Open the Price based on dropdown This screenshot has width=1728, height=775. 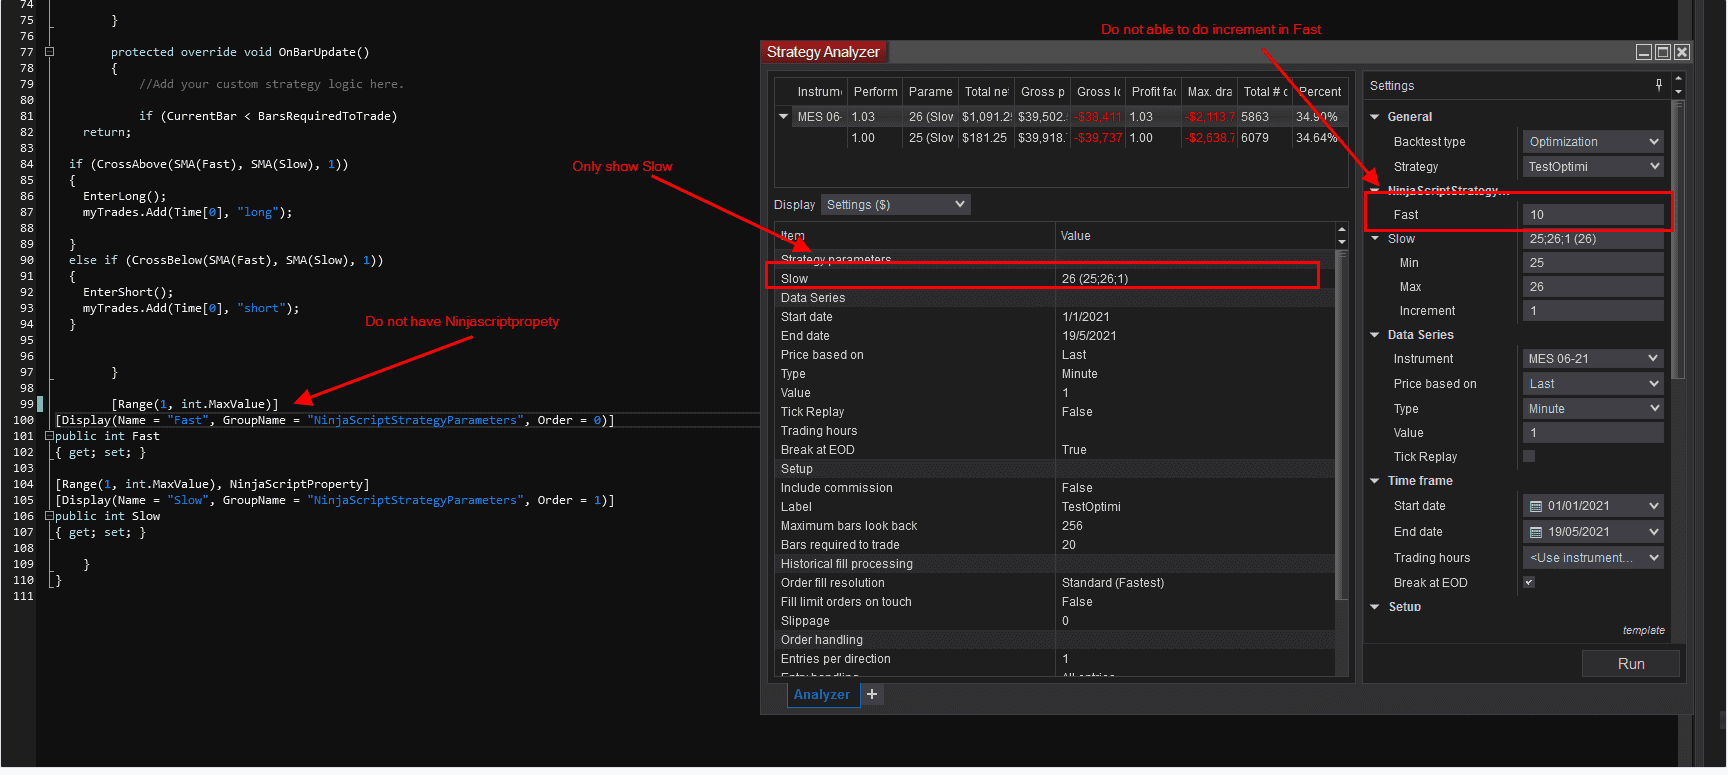[1592, 384]
